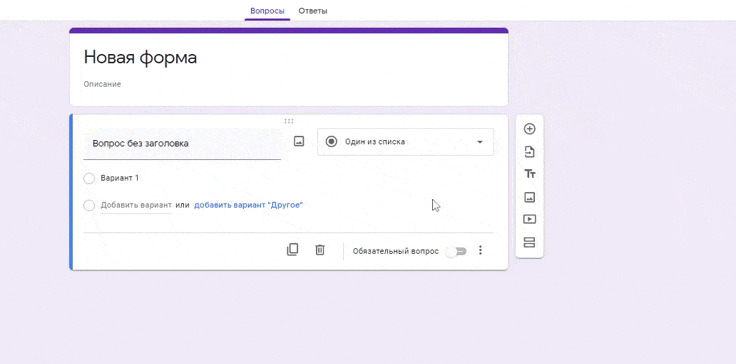
Task: Click the 'Добавить вариант' text
Action: click(x=136, y=205)
